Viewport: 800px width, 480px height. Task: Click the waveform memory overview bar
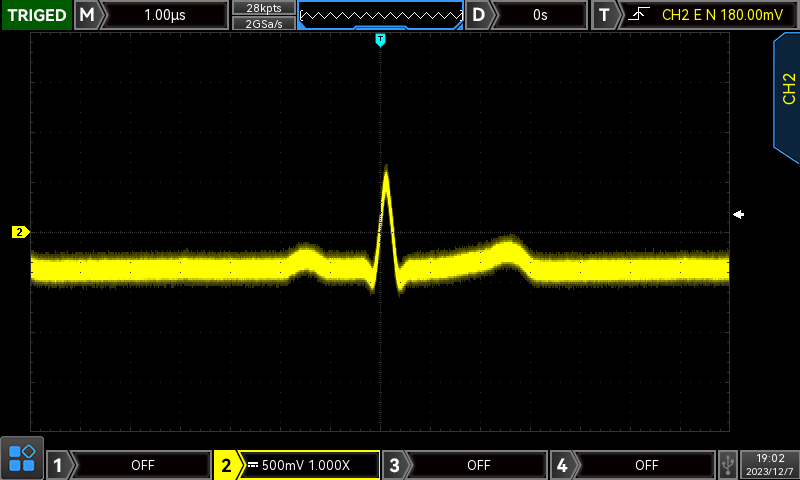[x=381, y=15]
